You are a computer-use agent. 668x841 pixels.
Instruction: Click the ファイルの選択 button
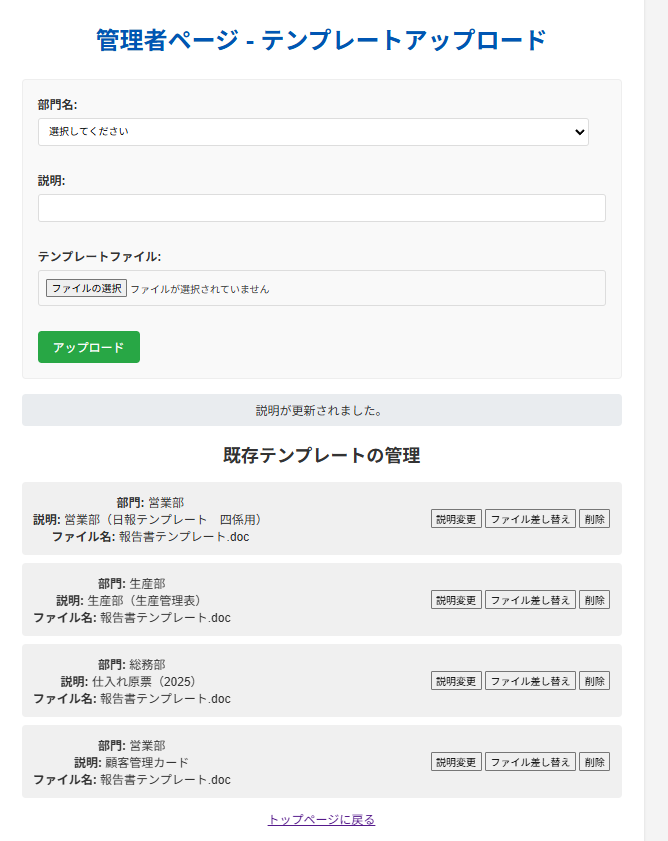pyautogui.click(x=86, y=288)
